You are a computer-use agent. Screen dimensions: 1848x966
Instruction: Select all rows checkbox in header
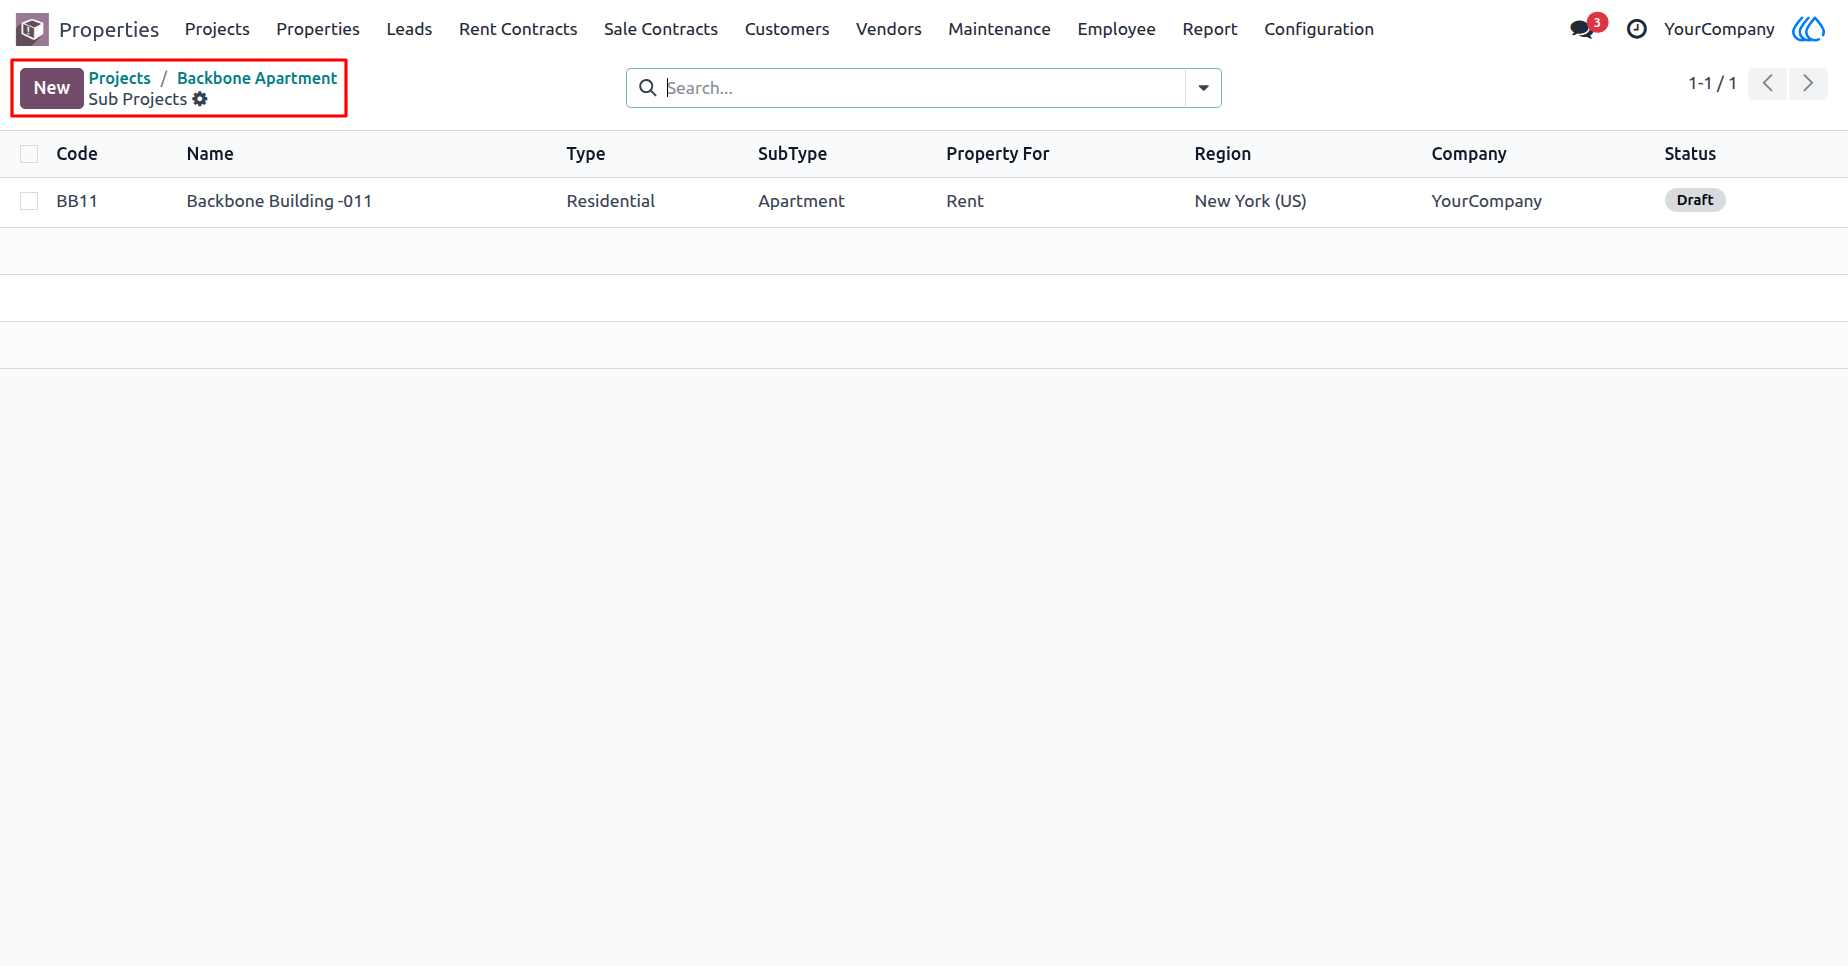29,154
